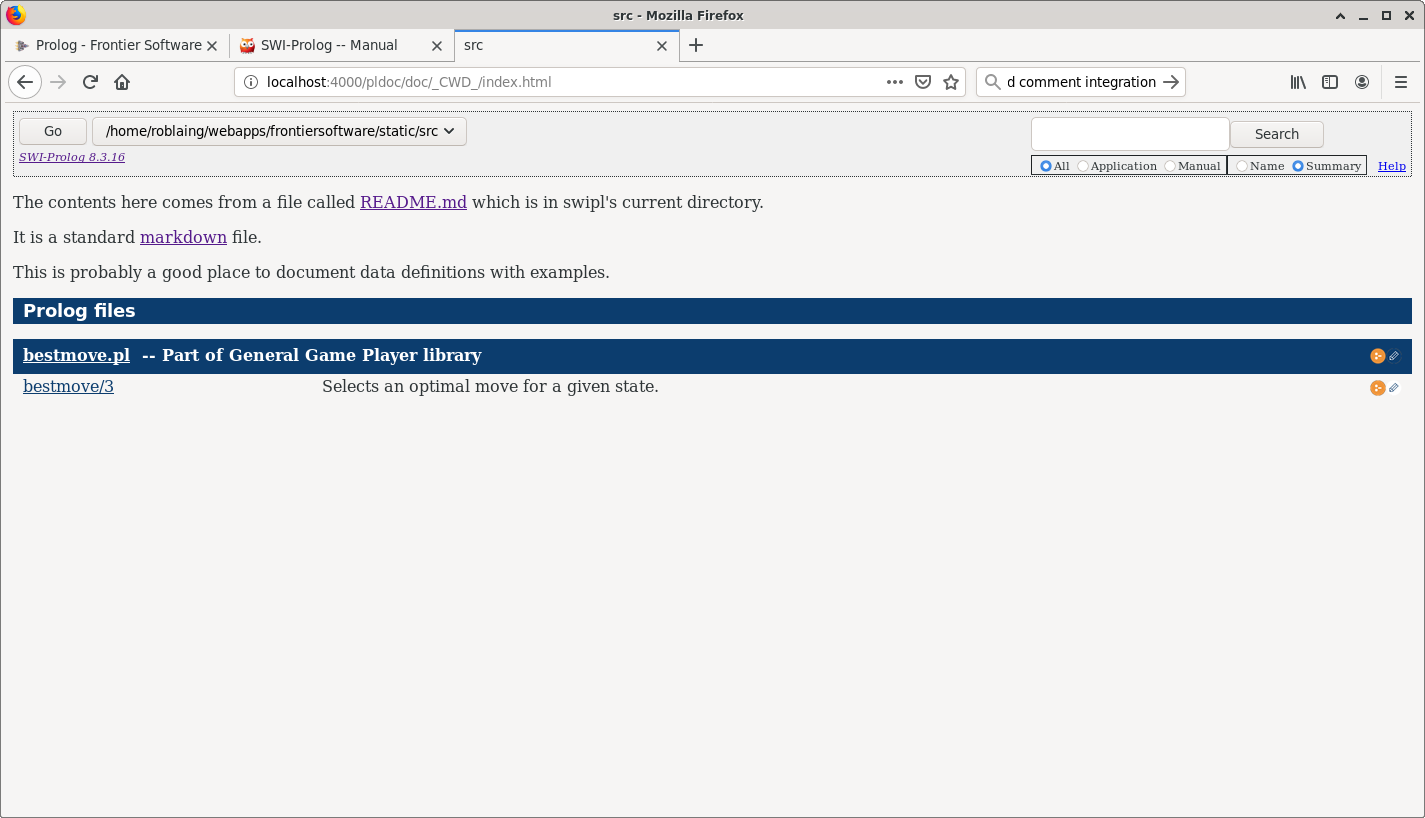Open the page actions three-dot menu
Viewport: 1425px width, 818px height.
[895, 82]
